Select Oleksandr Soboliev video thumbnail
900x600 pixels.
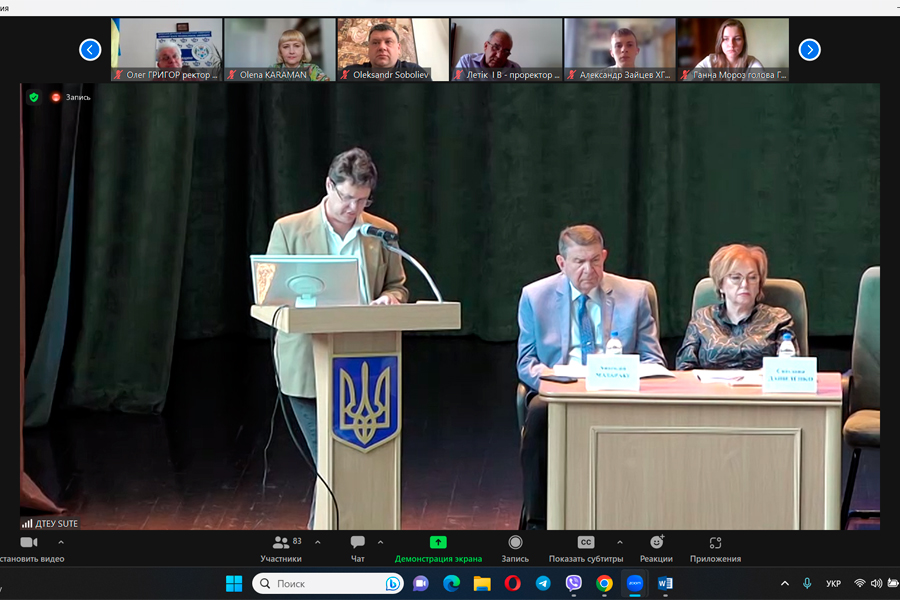pyautogui.click(x=393, y=49)
